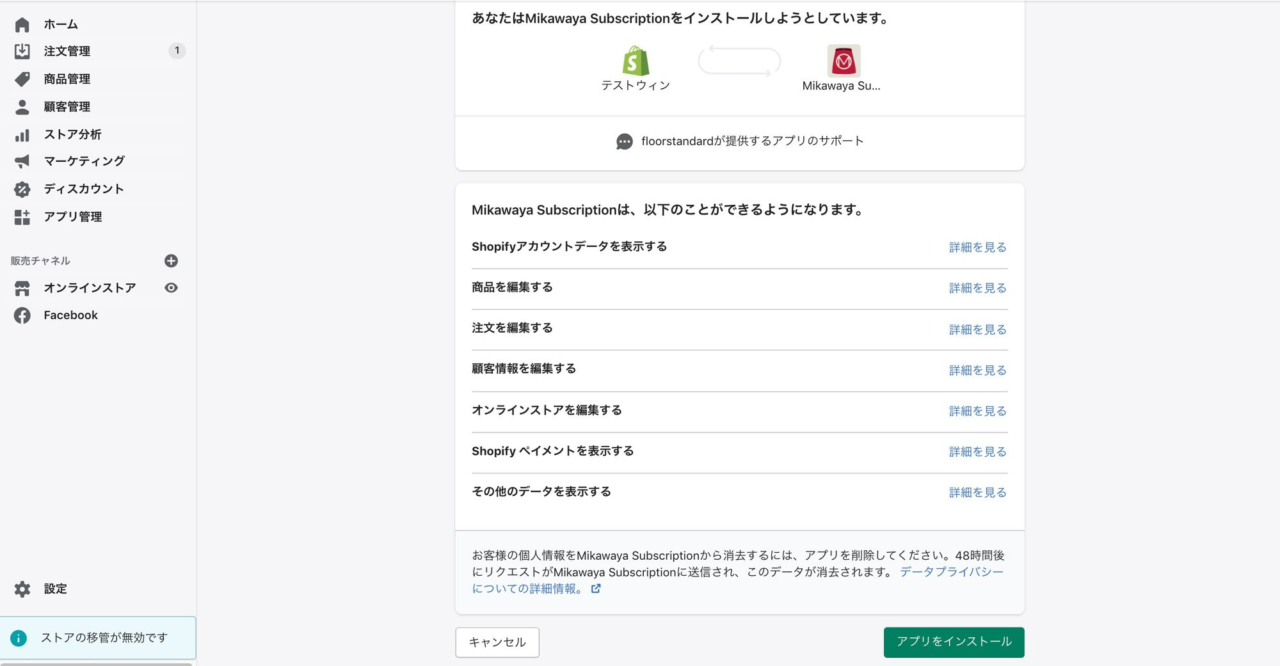
Task: Expand details for 商品を編集する
Action: coord(978,288)
